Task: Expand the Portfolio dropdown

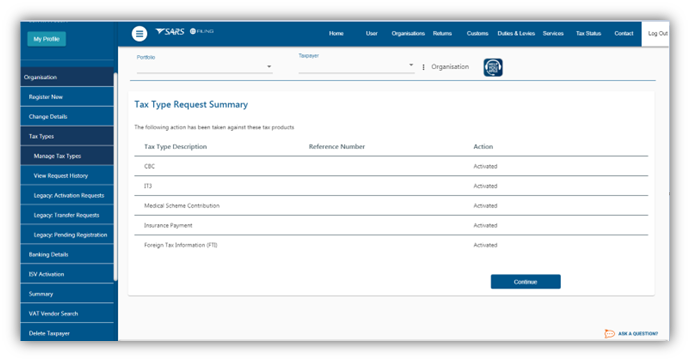Action: (205, 66)
